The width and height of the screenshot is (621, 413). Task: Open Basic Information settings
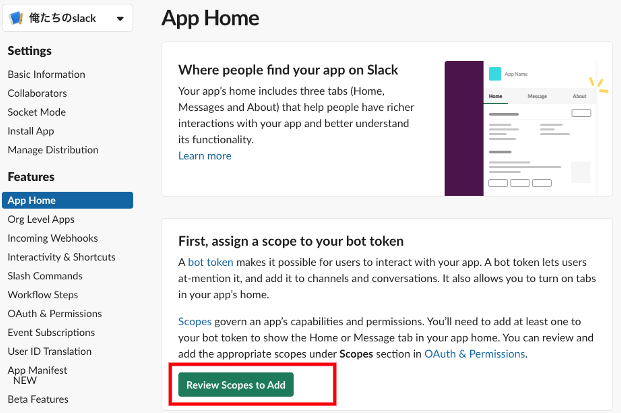46,74
